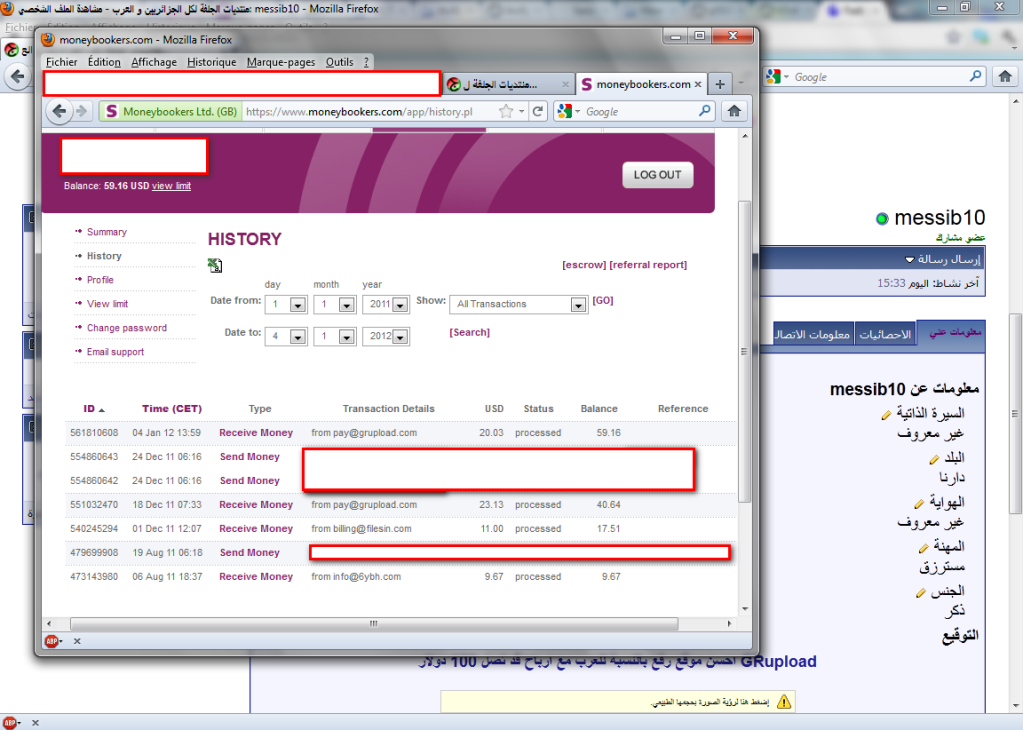The image size is (1023, 730).
Task: Expand the All Transactions show dropdown
Action: pos(578,305)
